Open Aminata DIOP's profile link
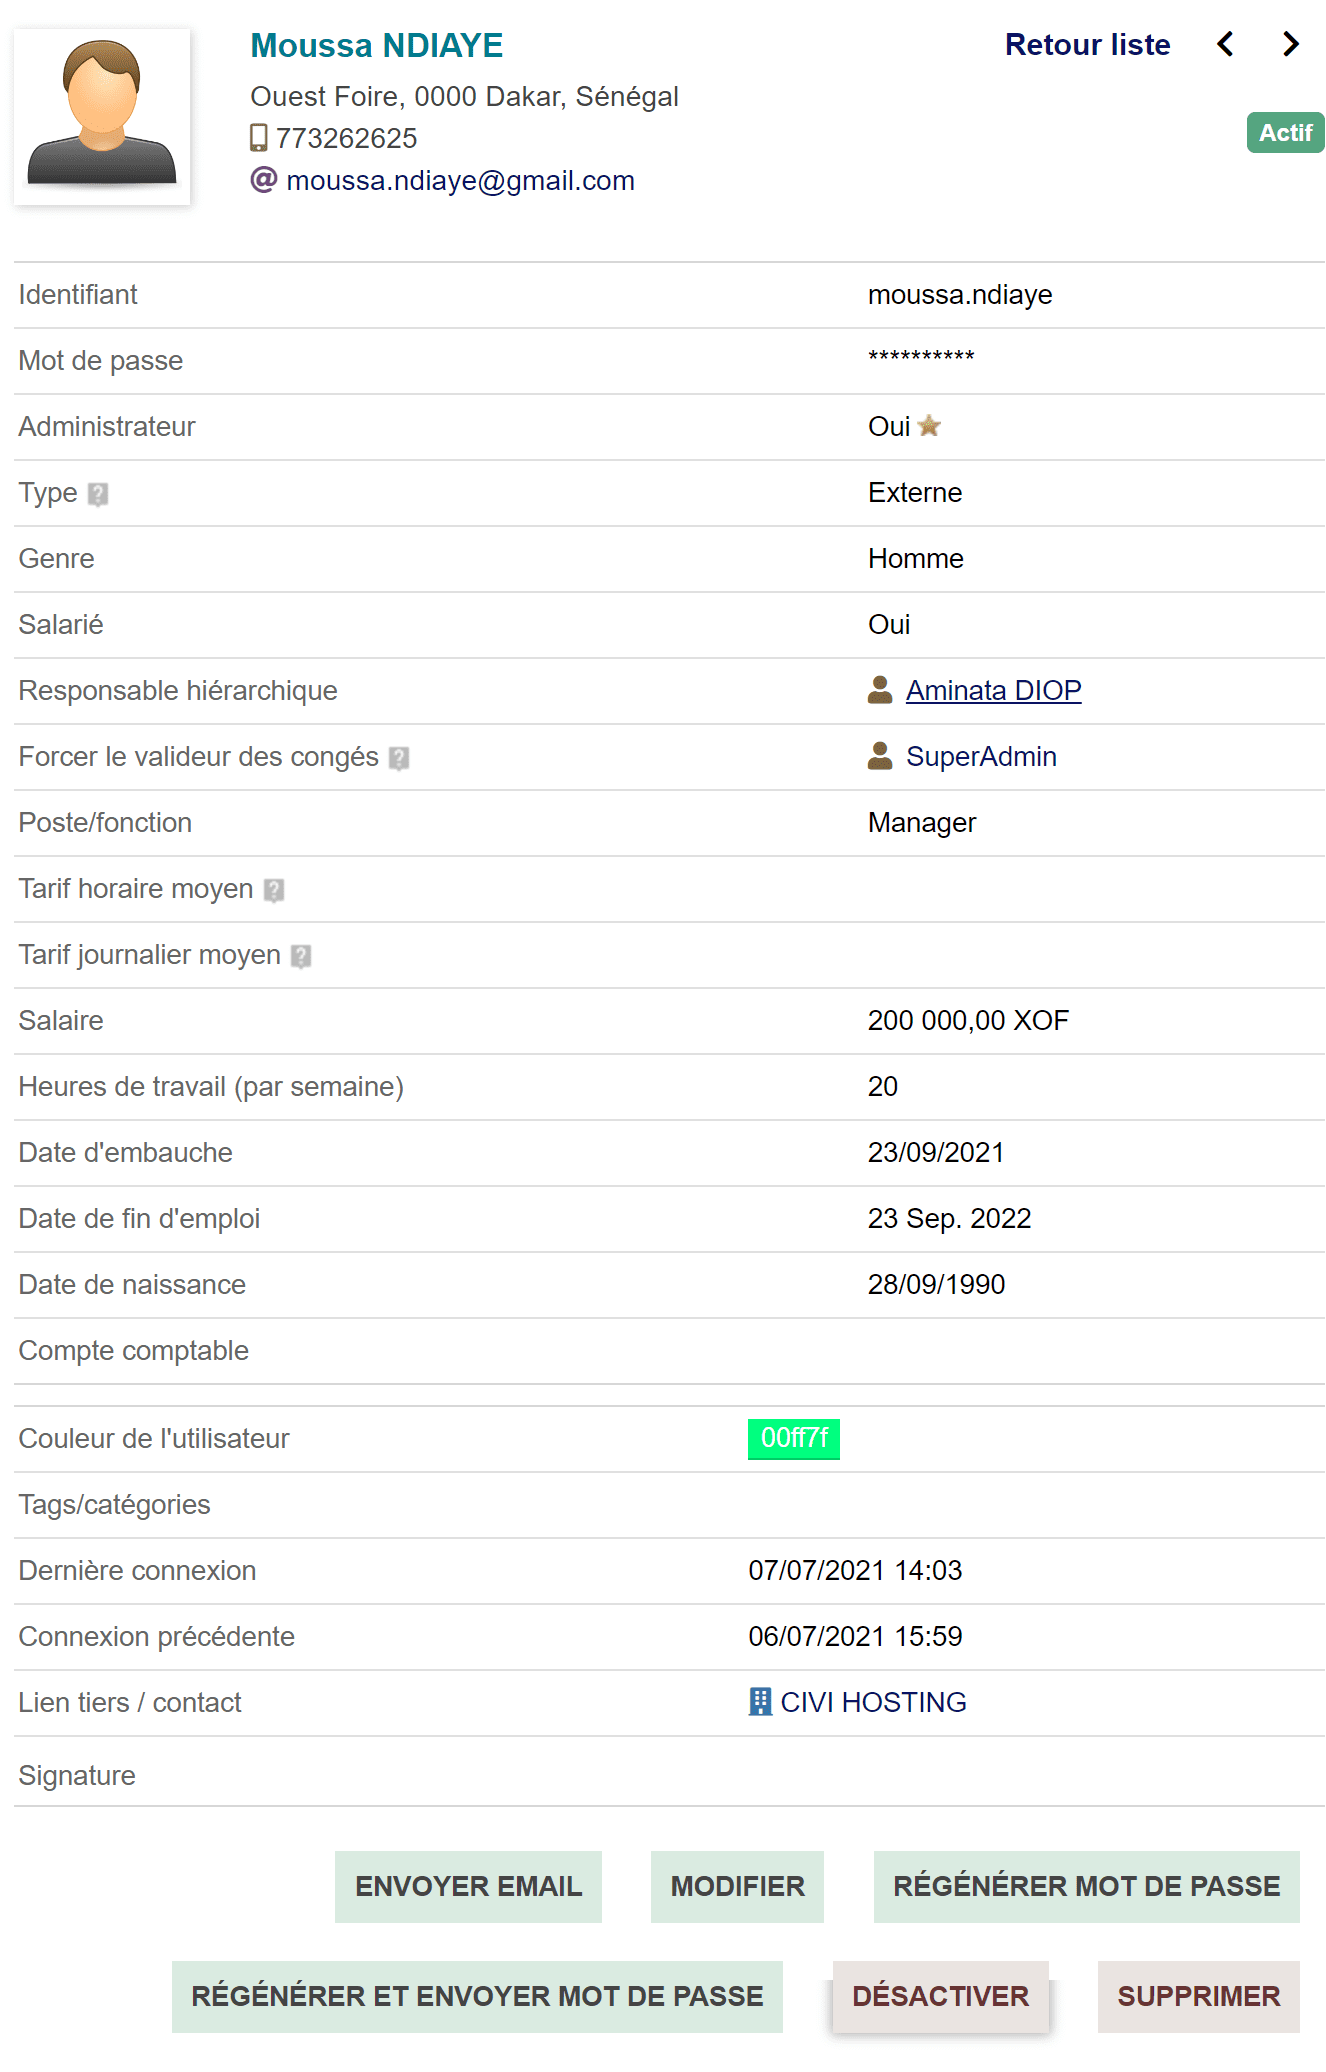This screenshot has height=2072, width=1326. [993, 690]
